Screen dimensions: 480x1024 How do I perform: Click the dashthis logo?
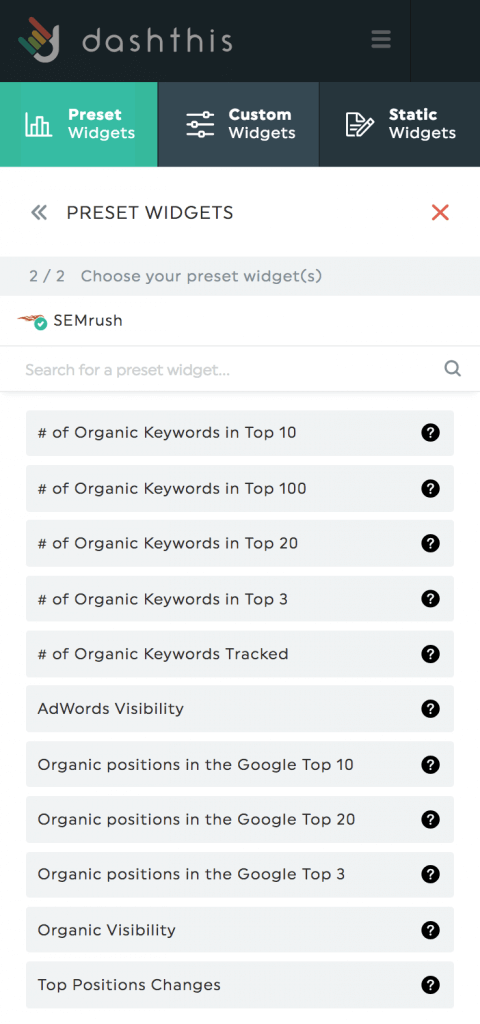pos(125,40)
